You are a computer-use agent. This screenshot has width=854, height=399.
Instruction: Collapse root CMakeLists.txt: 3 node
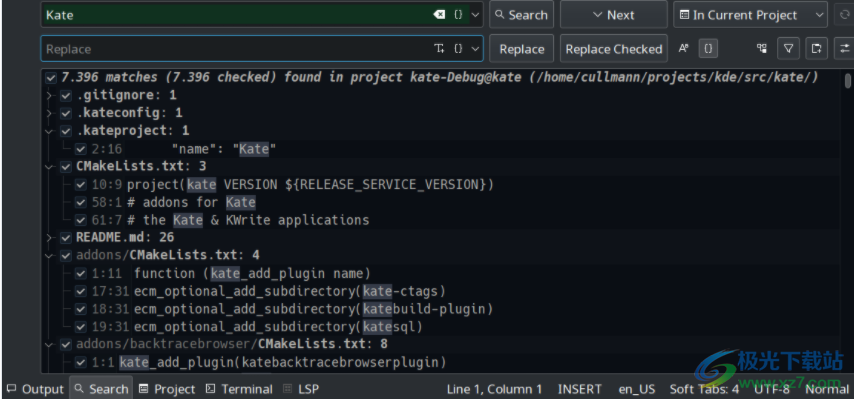coord(50,166)
